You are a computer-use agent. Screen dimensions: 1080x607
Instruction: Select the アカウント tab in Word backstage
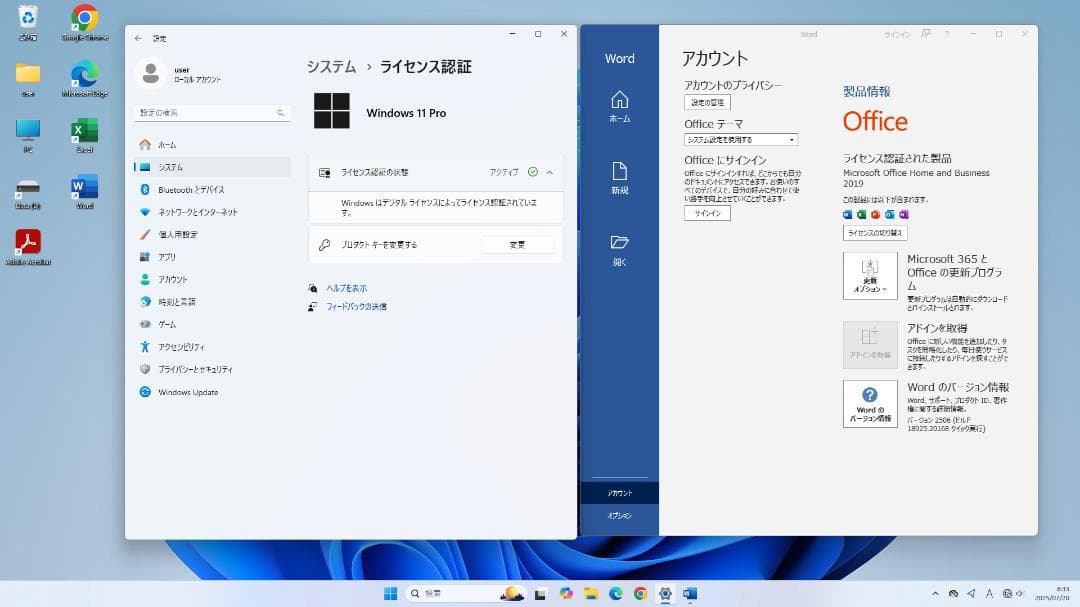pyautogui.click(x=620, y=492)
